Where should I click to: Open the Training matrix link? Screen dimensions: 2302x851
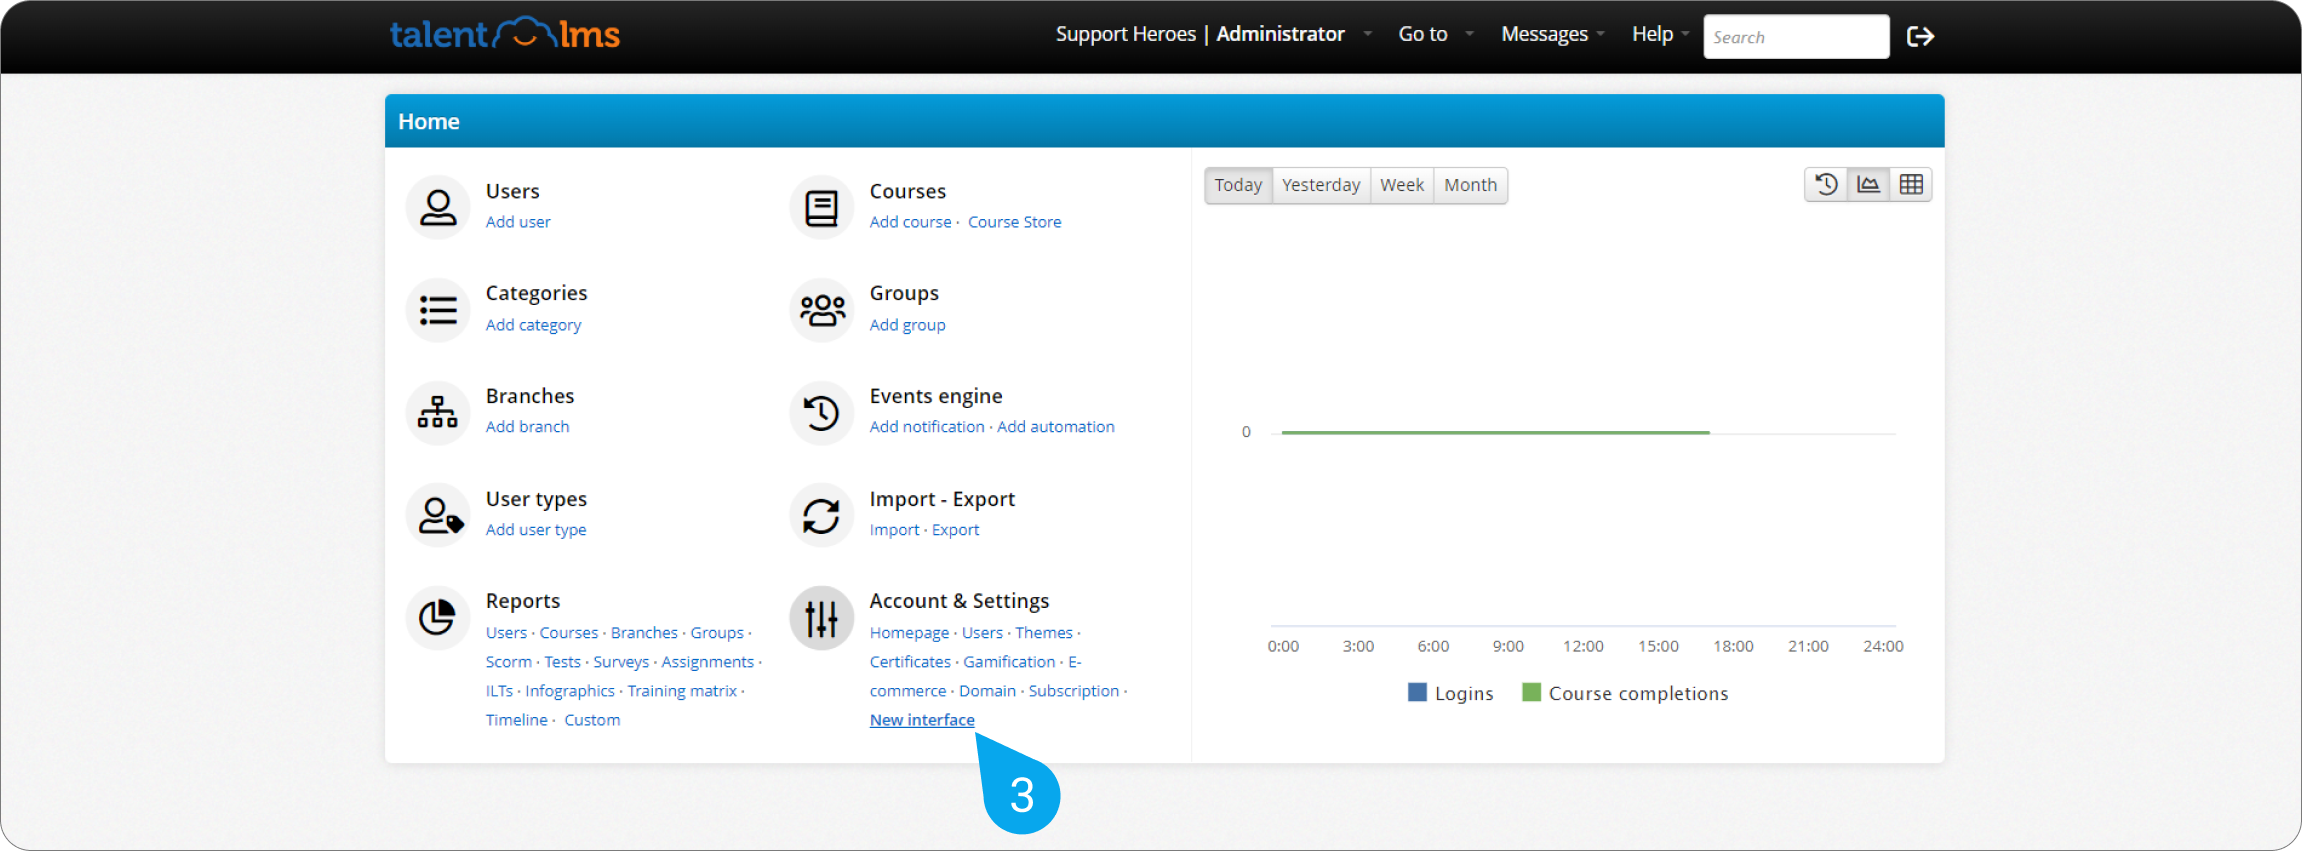(x=682, y=691)
